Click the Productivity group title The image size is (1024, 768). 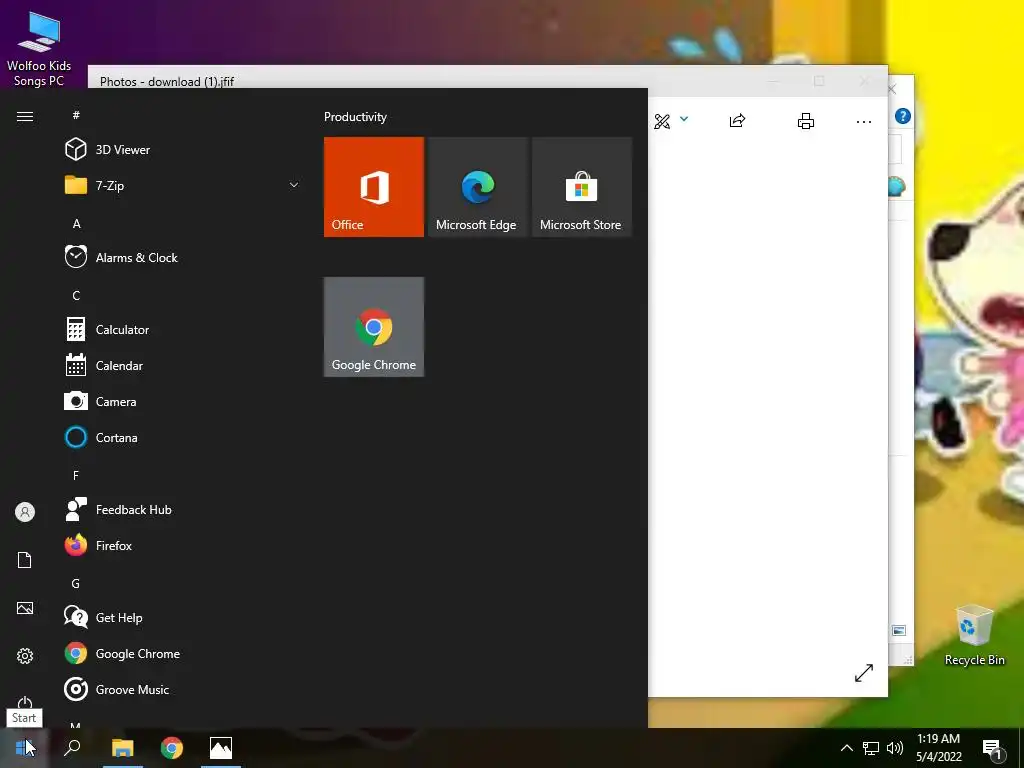[x=355, y=117]
